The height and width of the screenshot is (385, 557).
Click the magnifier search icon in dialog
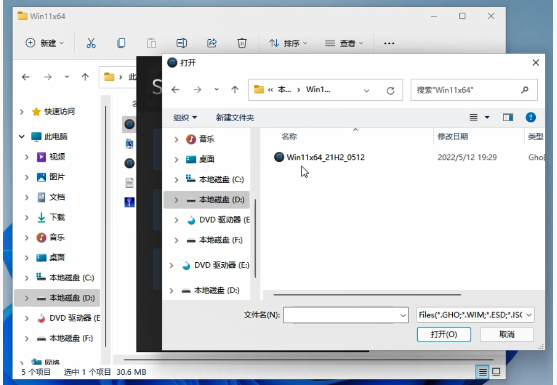[525, 90]
